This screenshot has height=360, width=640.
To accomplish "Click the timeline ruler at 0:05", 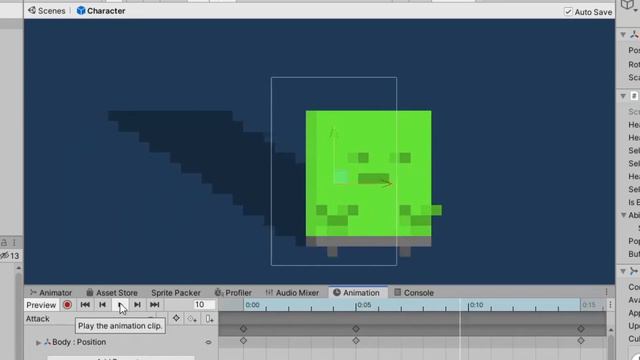I will click(356, 305).
